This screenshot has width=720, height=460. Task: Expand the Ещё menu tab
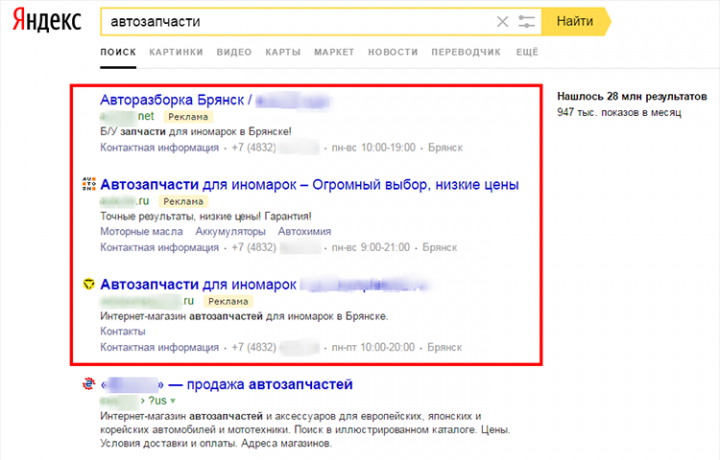click(x=527, y=52)
